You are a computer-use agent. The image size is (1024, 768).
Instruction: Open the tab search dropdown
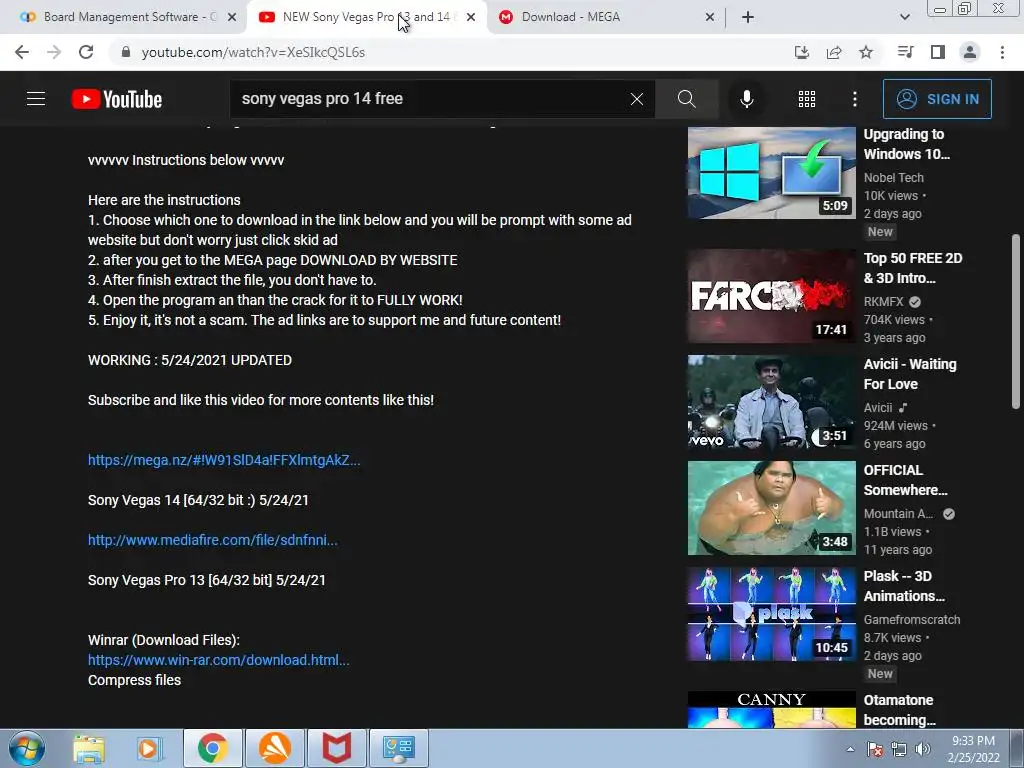pos(904,17)
